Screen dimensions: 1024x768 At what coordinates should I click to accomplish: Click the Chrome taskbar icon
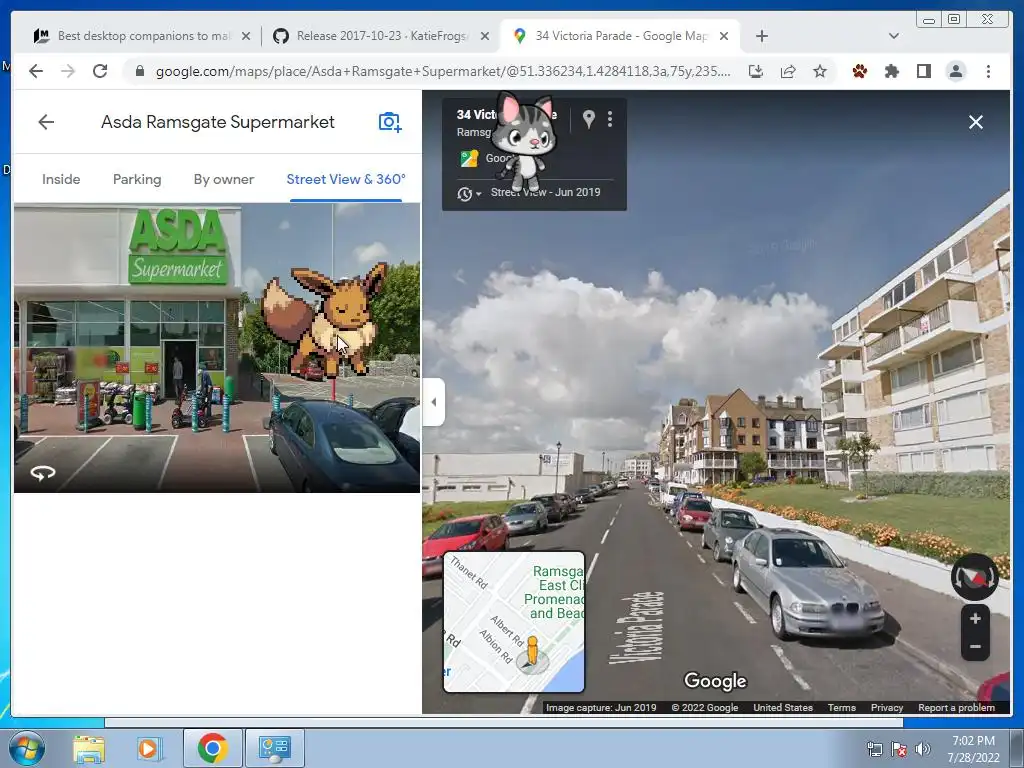(x=212, y=748)
